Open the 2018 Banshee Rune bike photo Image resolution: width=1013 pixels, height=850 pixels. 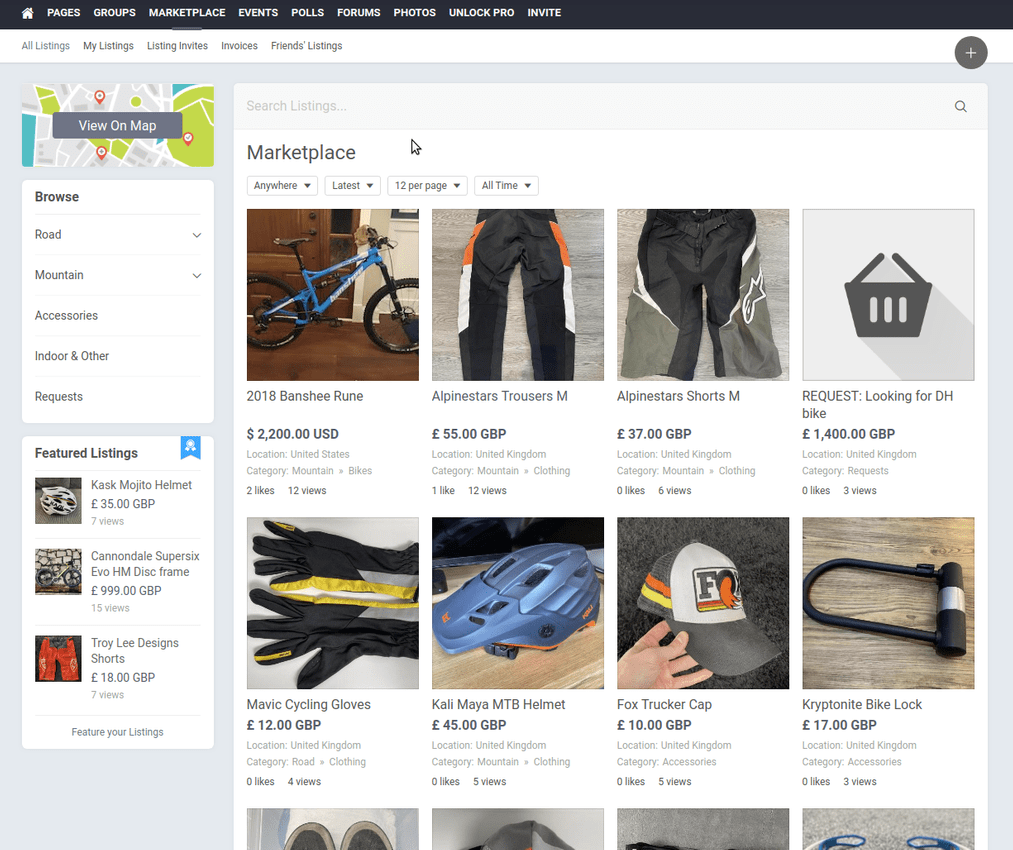tap(333, 295)
